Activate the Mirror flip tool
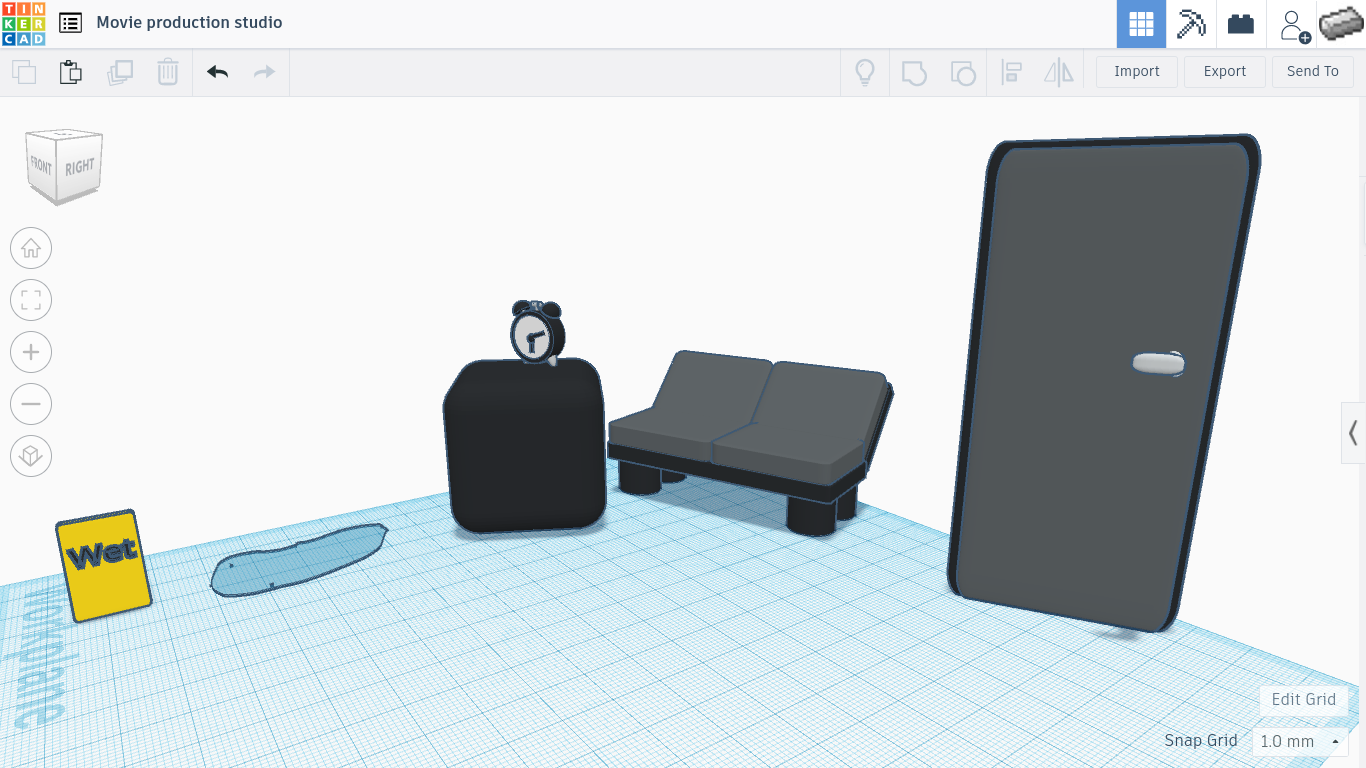 point(1058,72)
